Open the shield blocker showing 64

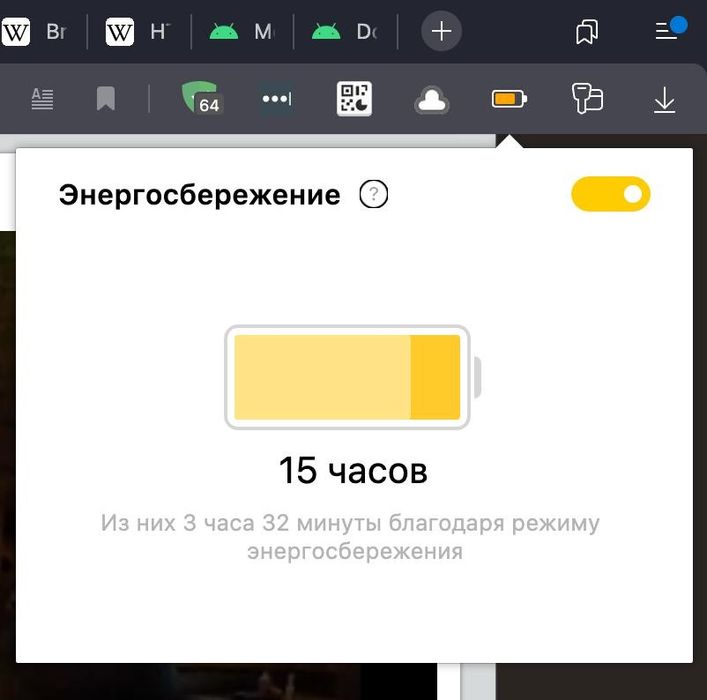pyautogui.click(x=202, y=97)
